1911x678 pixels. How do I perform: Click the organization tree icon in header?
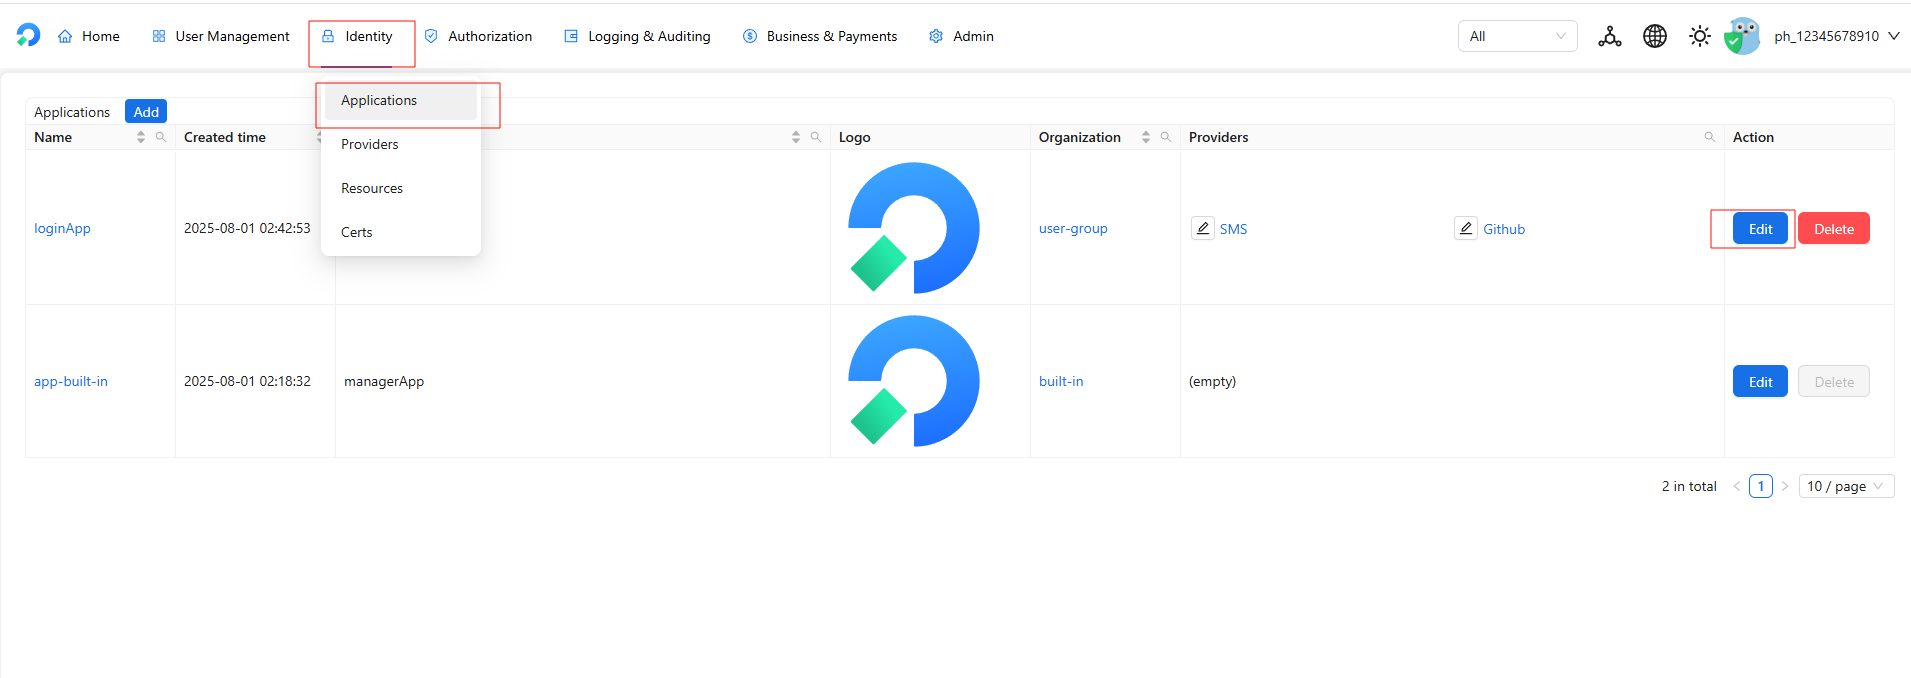tap(1609, 36)
